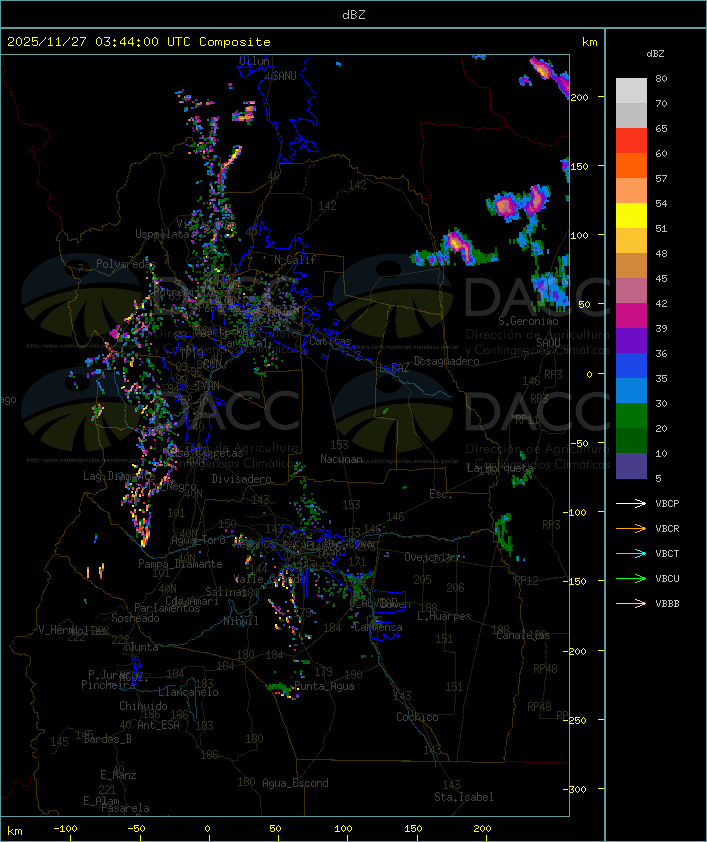707x842 pixels.
Task: Select the tan 45-48 dBZ swatch
Action: click(631, 266)
